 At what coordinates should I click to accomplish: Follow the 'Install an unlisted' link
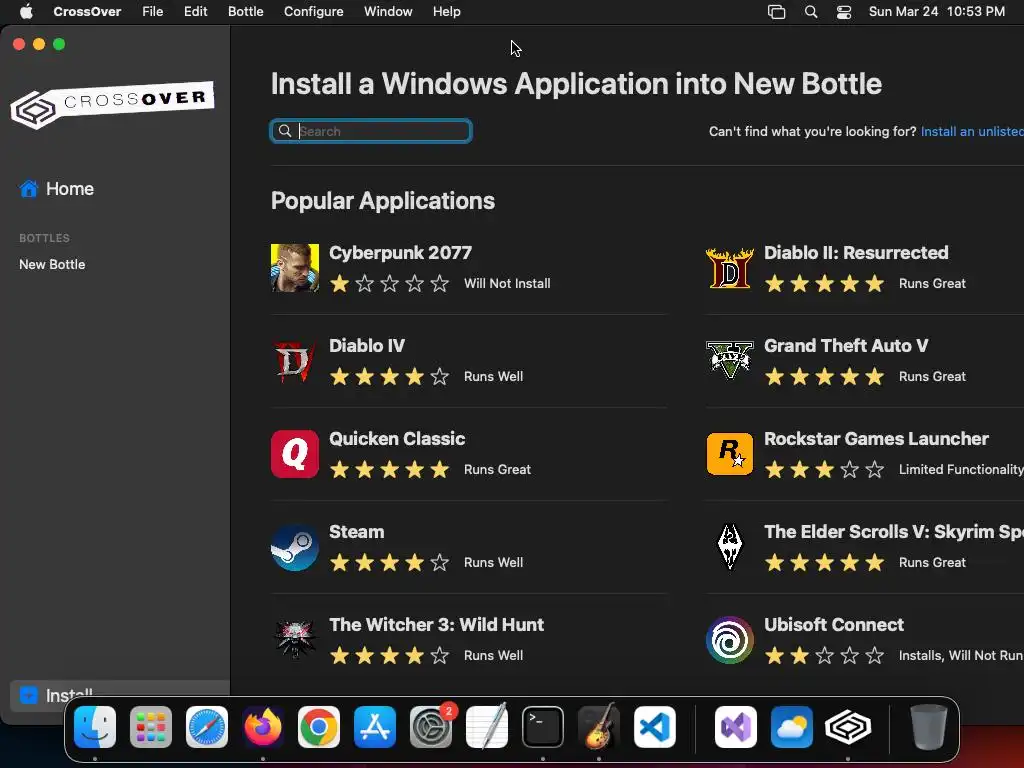click(x=972, y=131)
